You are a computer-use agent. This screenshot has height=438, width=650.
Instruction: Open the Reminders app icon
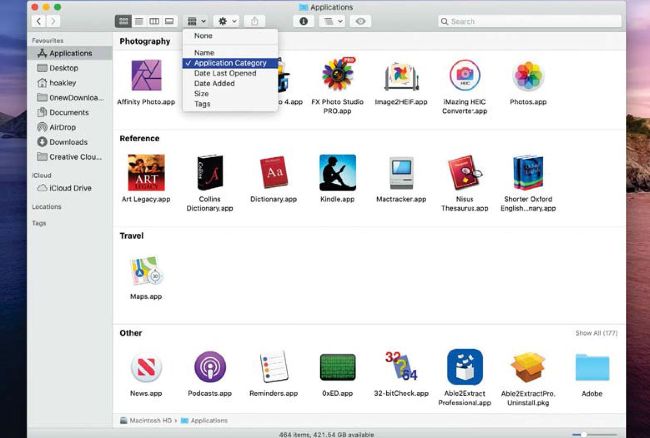coord(273,367)
